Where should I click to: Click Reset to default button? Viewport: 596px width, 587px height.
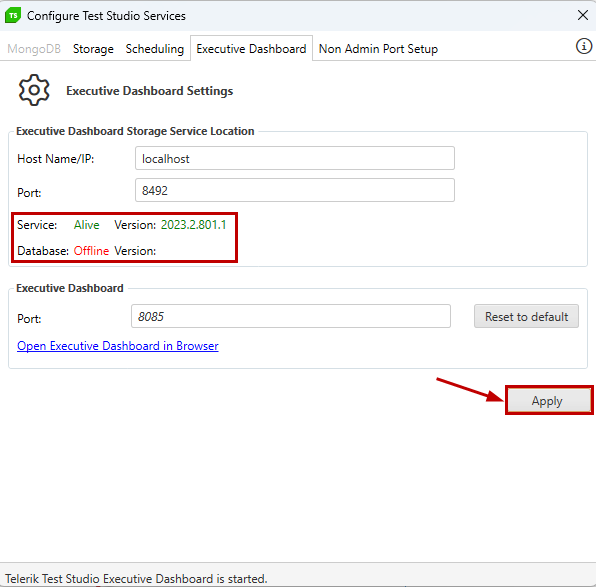pos(526,316)
